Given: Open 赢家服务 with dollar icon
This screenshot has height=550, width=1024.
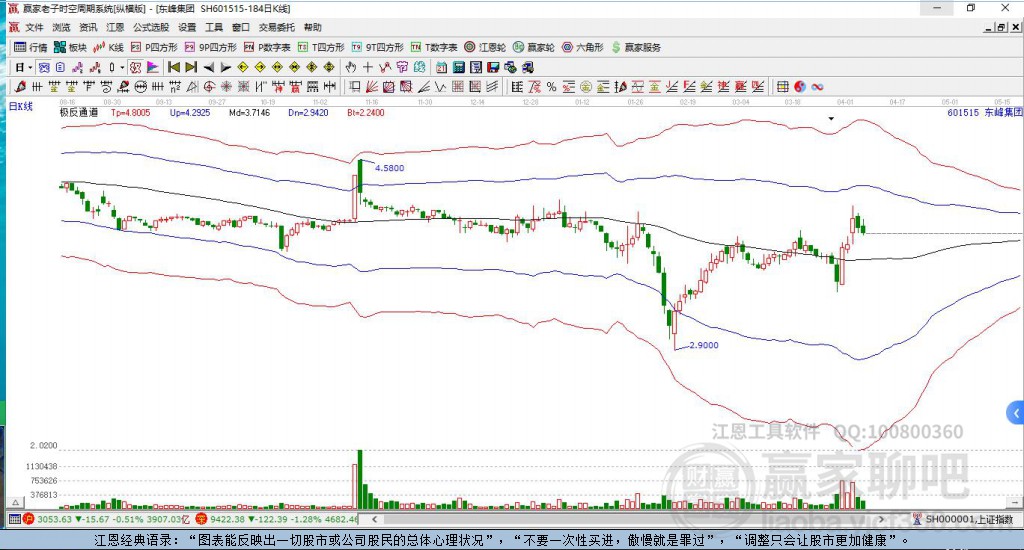Looking at the screenshot, I should click(x=636, y=47).
